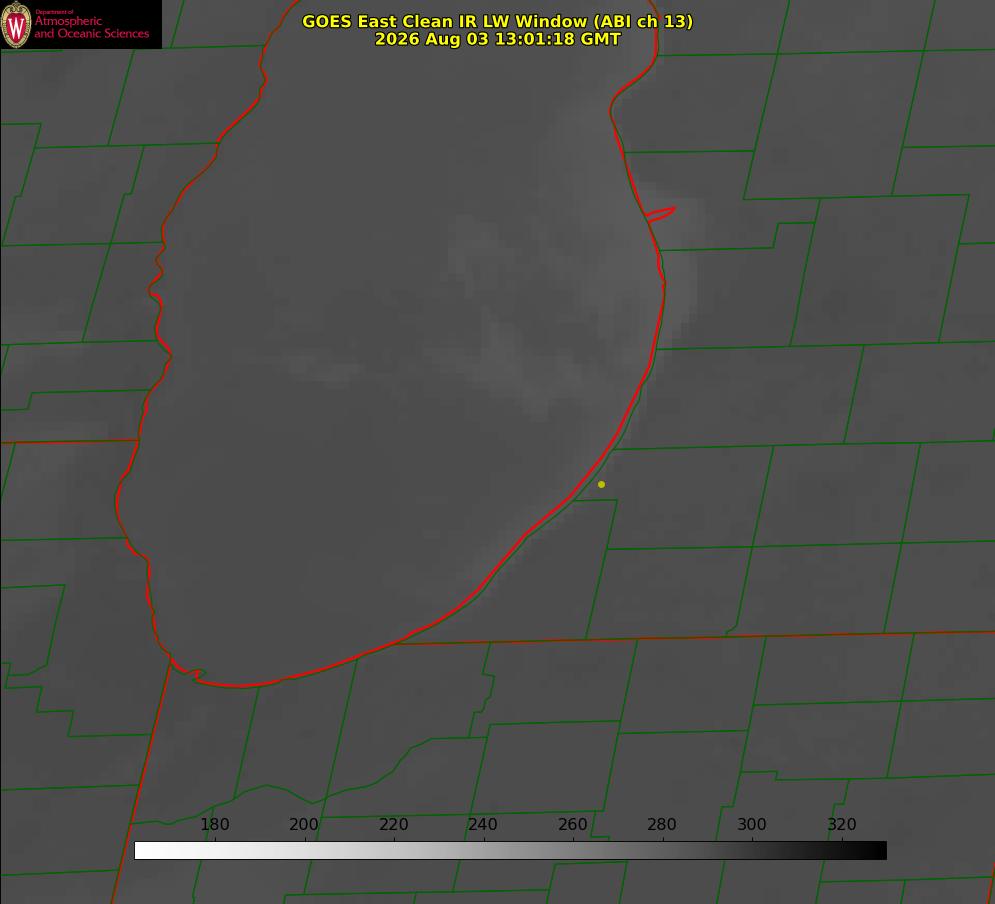The image size is (995, 904).
Task: Click the grayscale temperature color bar
Action: [510, 850]
